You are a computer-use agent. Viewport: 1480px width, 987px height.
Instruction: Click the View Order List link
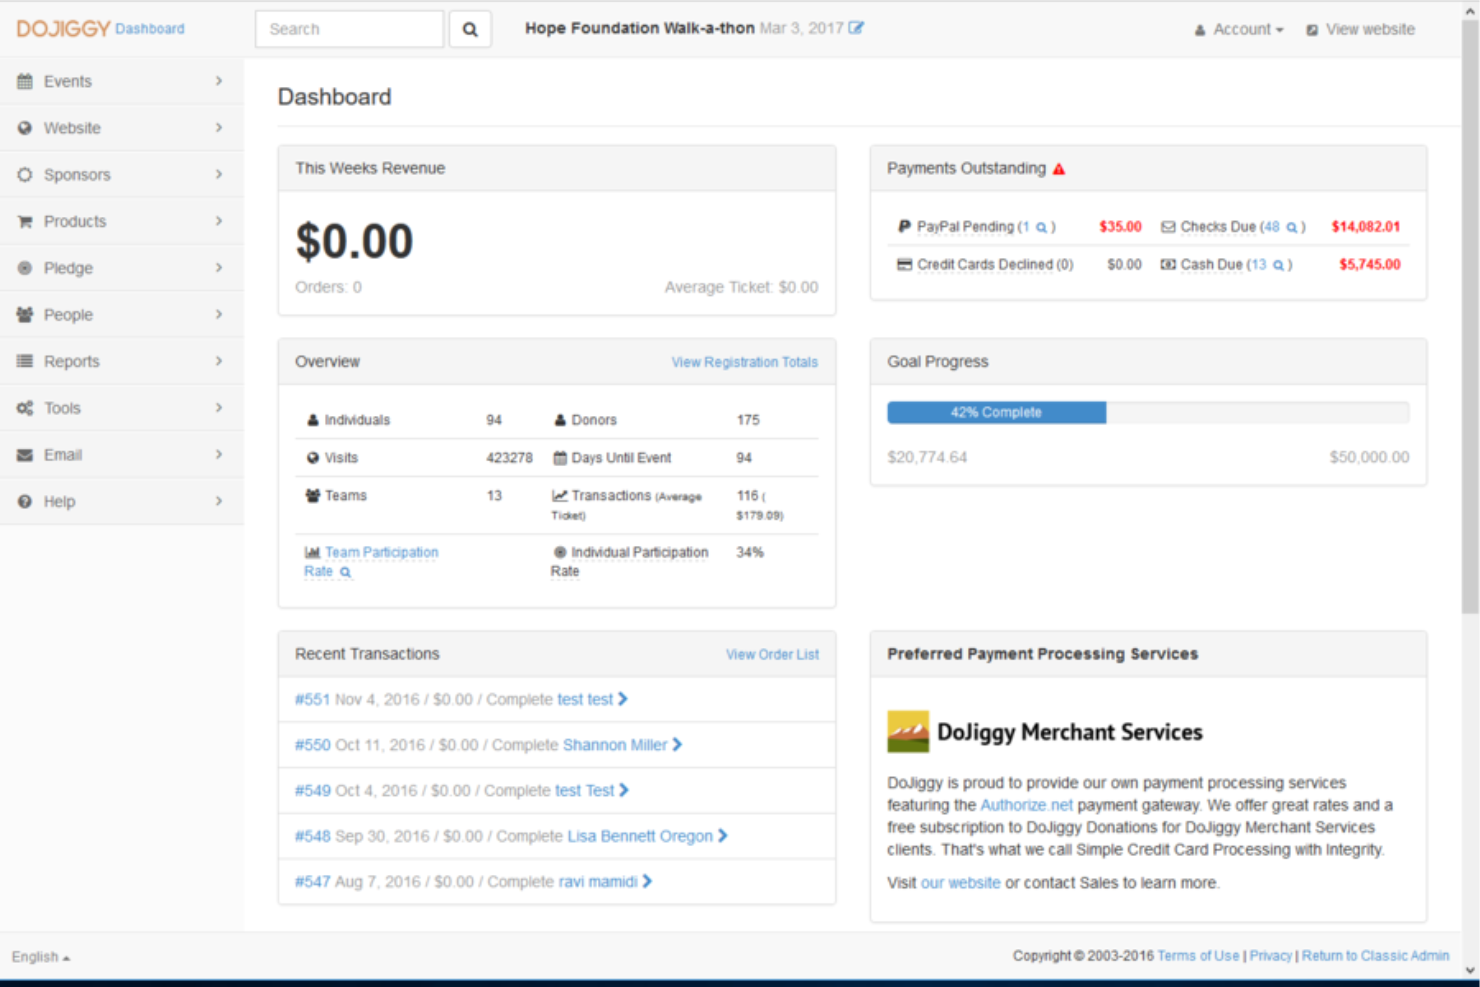772,654
